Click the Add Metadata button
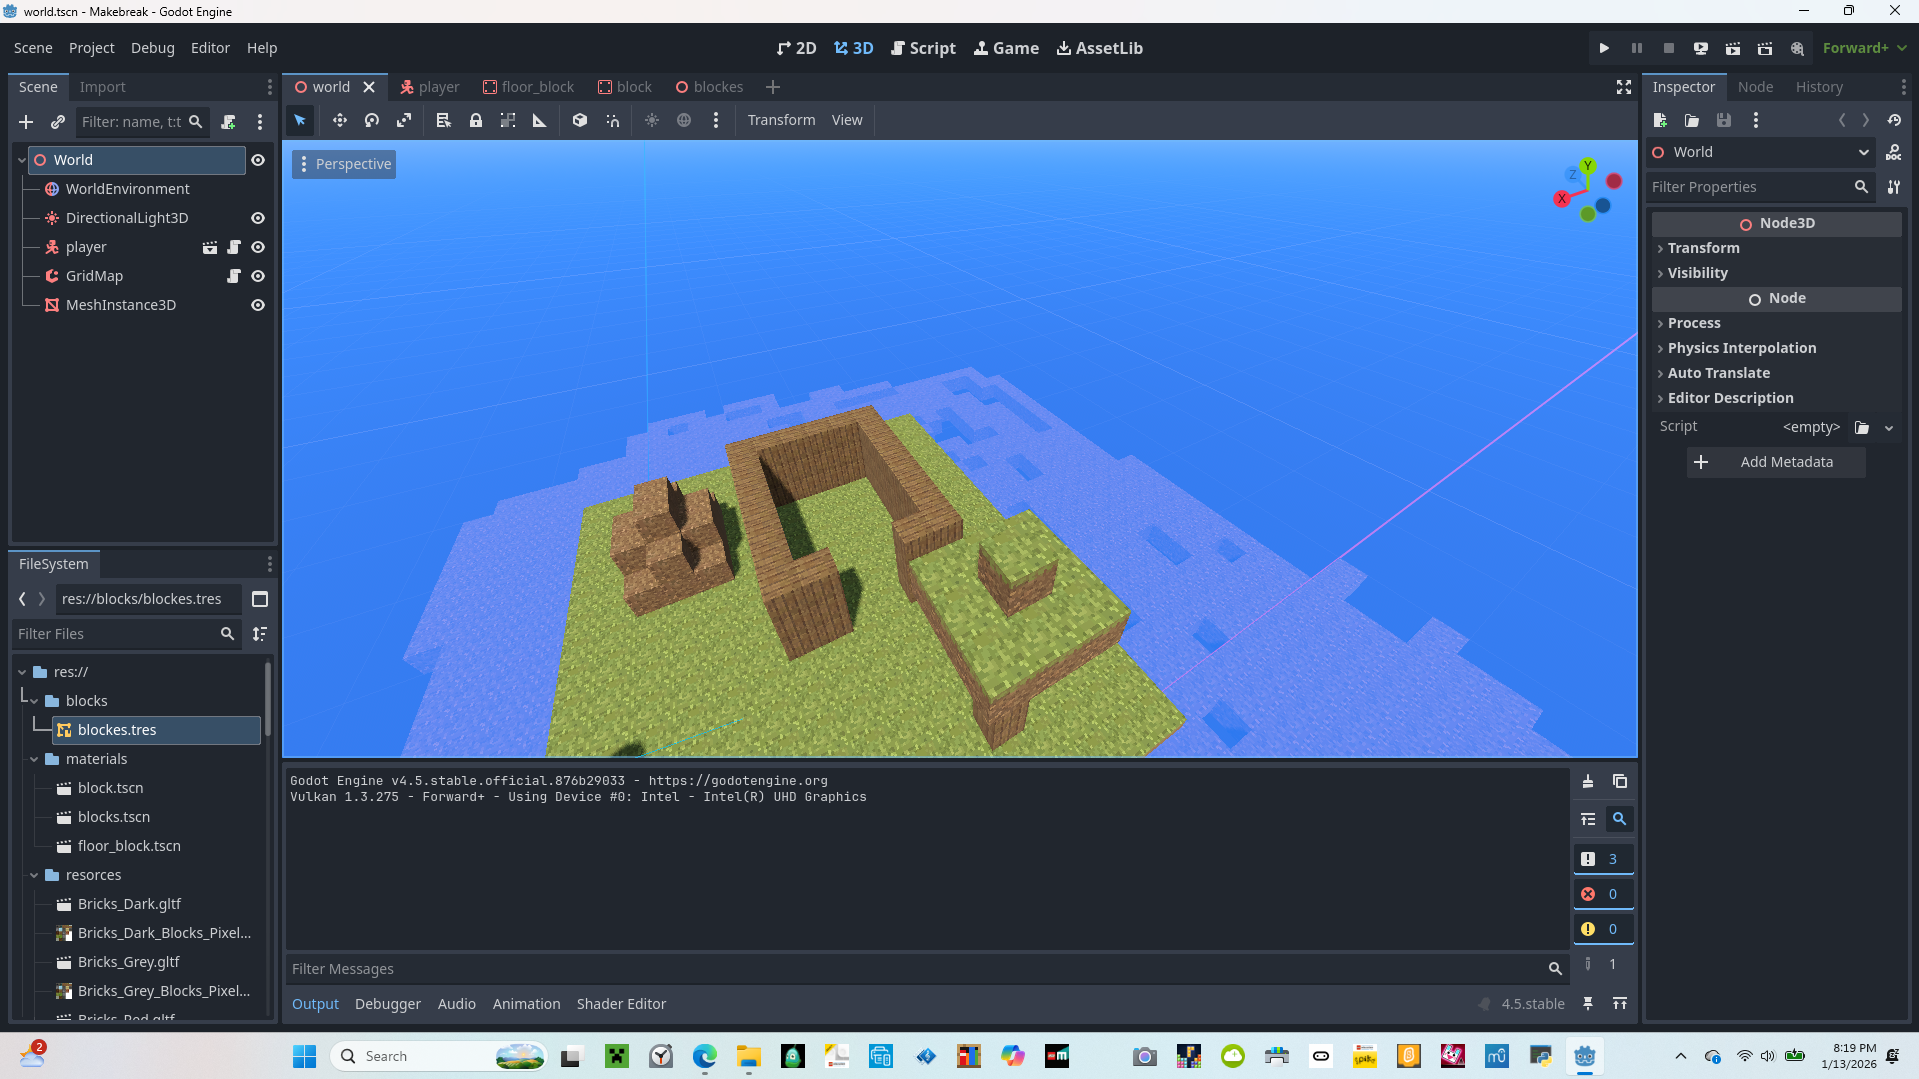The image size is (1919, 1079). [1775, 462]
